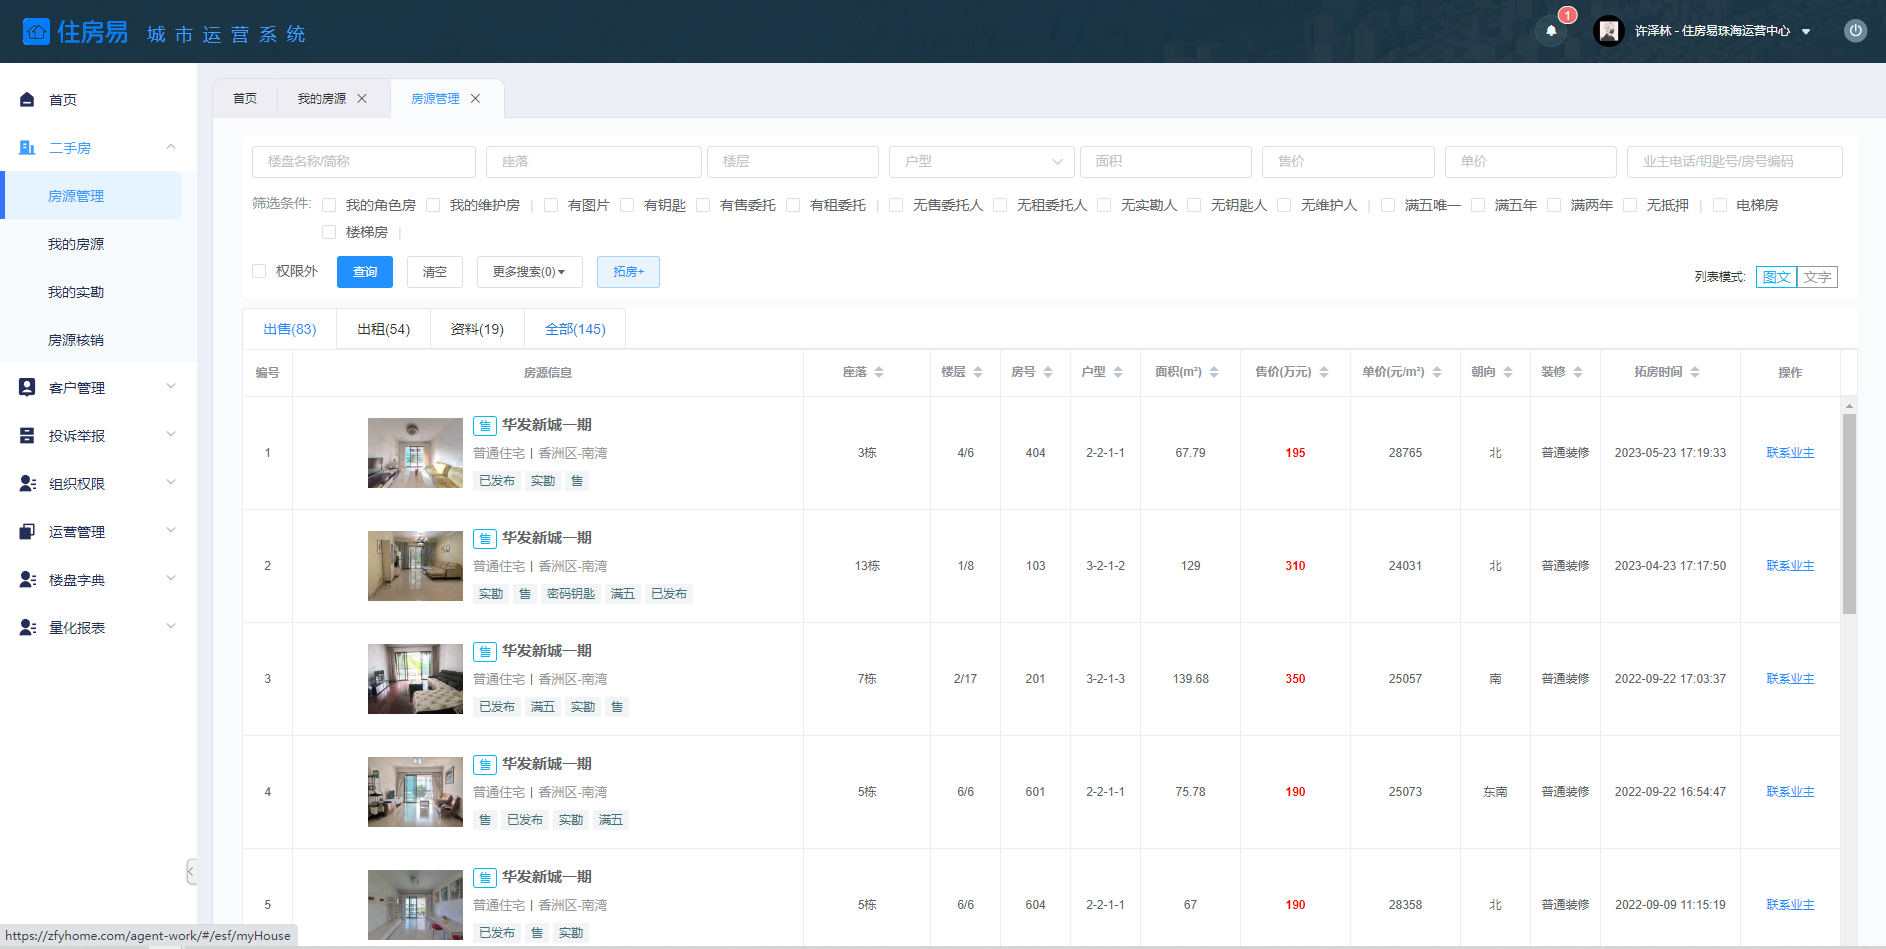The height and width of the screenshot is (949, 1886).
Task: Sort by 售价(万元) column arrows
Action: click(1324, 372)
